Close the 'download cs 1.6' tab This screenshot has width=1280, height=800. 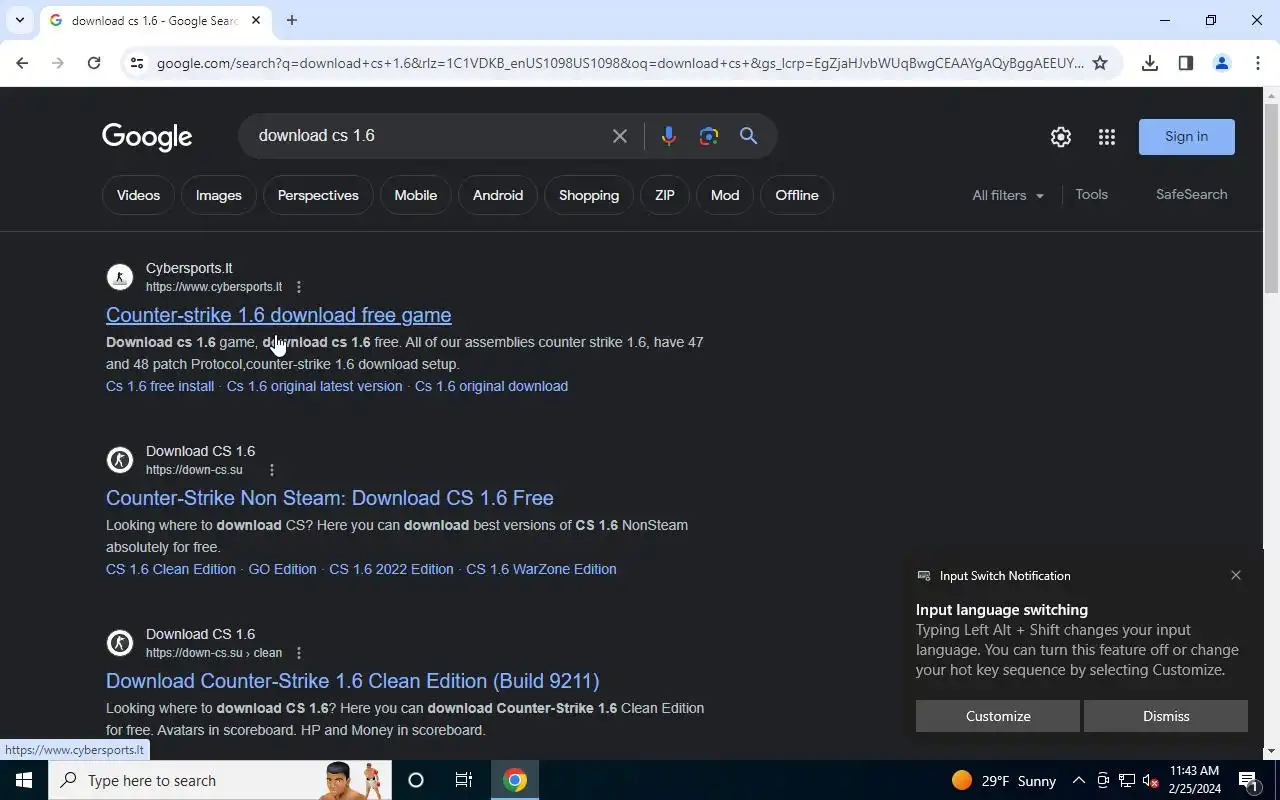[256, 20]
